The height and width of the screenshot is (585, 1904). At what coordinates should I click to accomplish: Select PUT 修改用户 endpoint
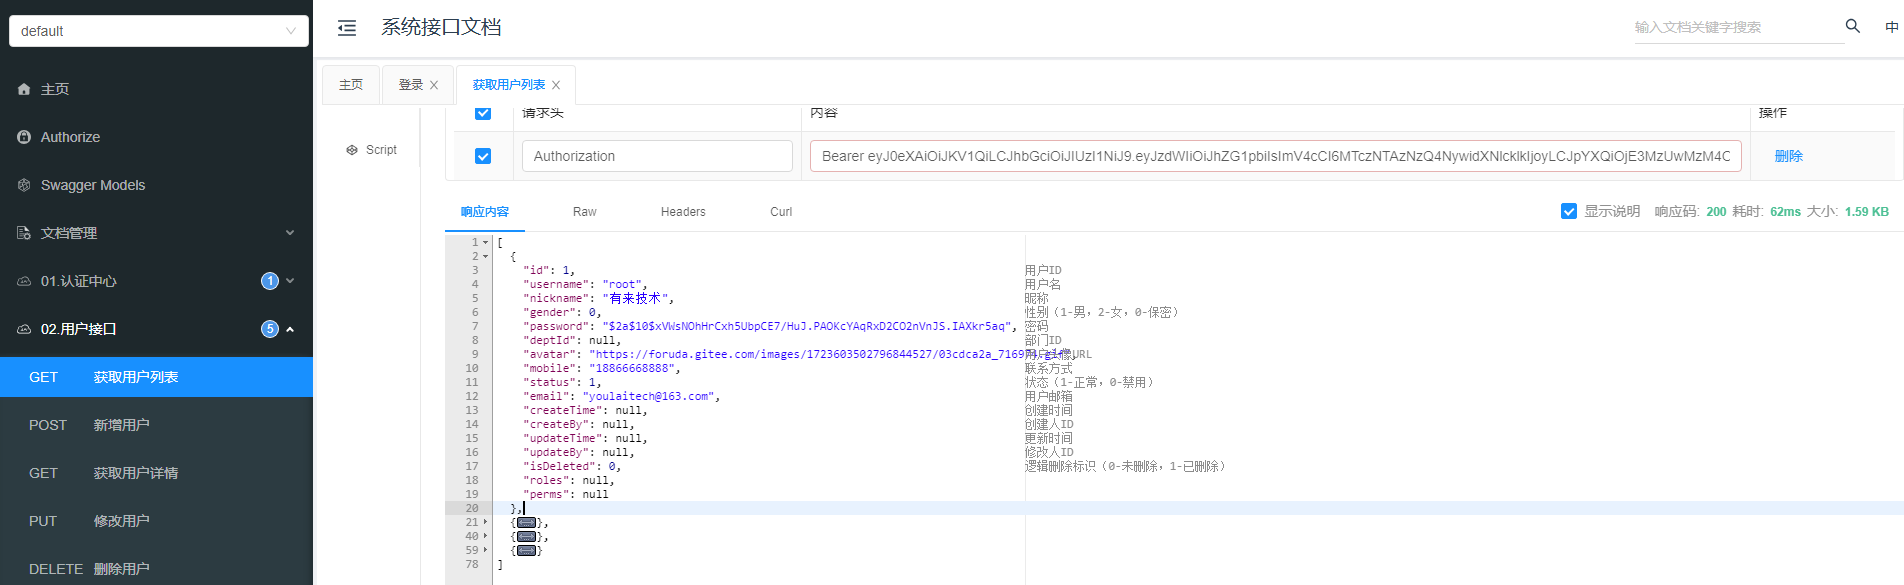(x=156, y=521)
